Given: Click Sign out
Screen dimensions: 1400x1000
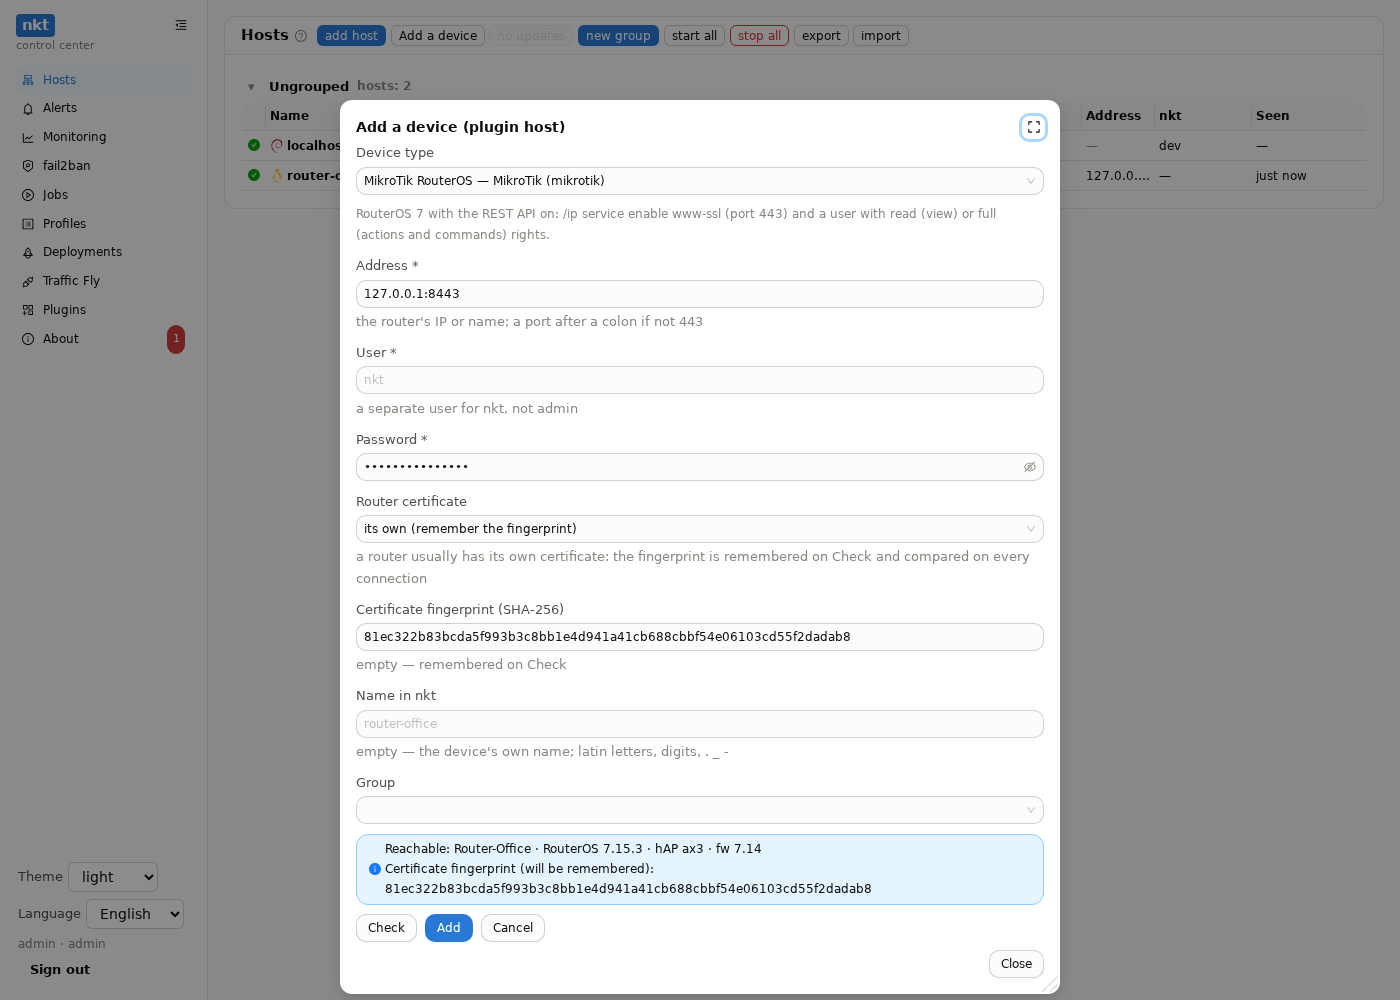Looking at the screenshot, I should [60, 970].
